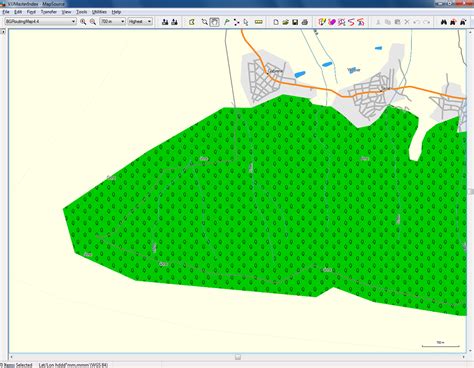Click the Print icon

pos(305,22)
